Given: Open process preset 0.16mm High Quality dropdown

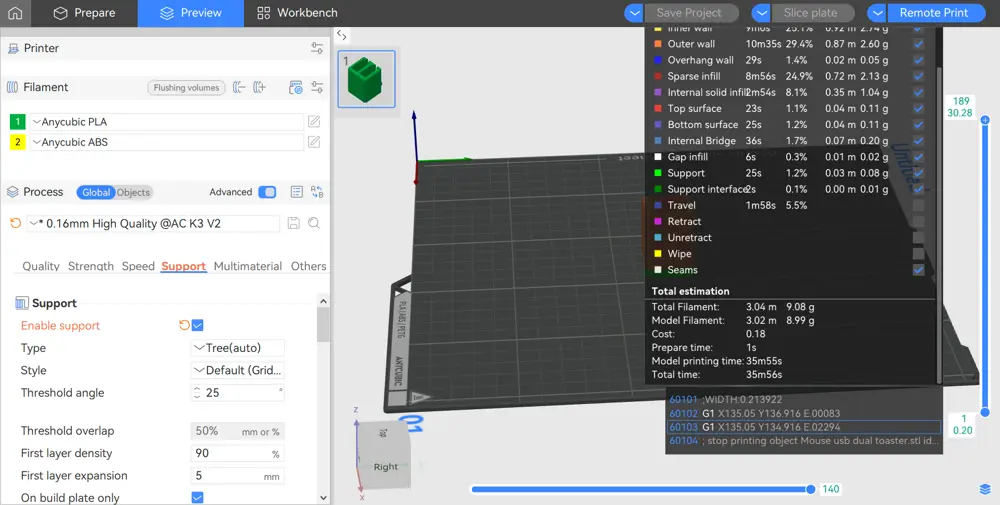Looking at the screenshot, I should [x=153, y=223].
